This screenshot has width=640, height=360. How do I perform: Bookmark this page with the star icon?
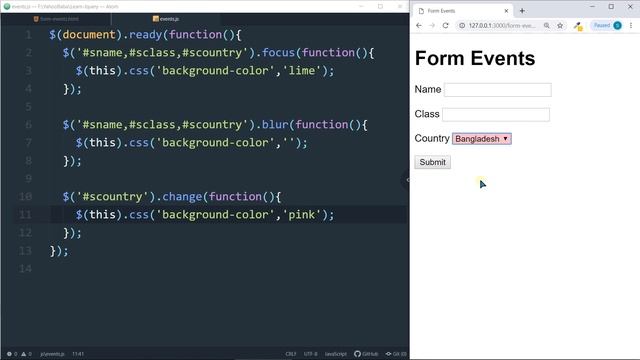pos(560,25)
